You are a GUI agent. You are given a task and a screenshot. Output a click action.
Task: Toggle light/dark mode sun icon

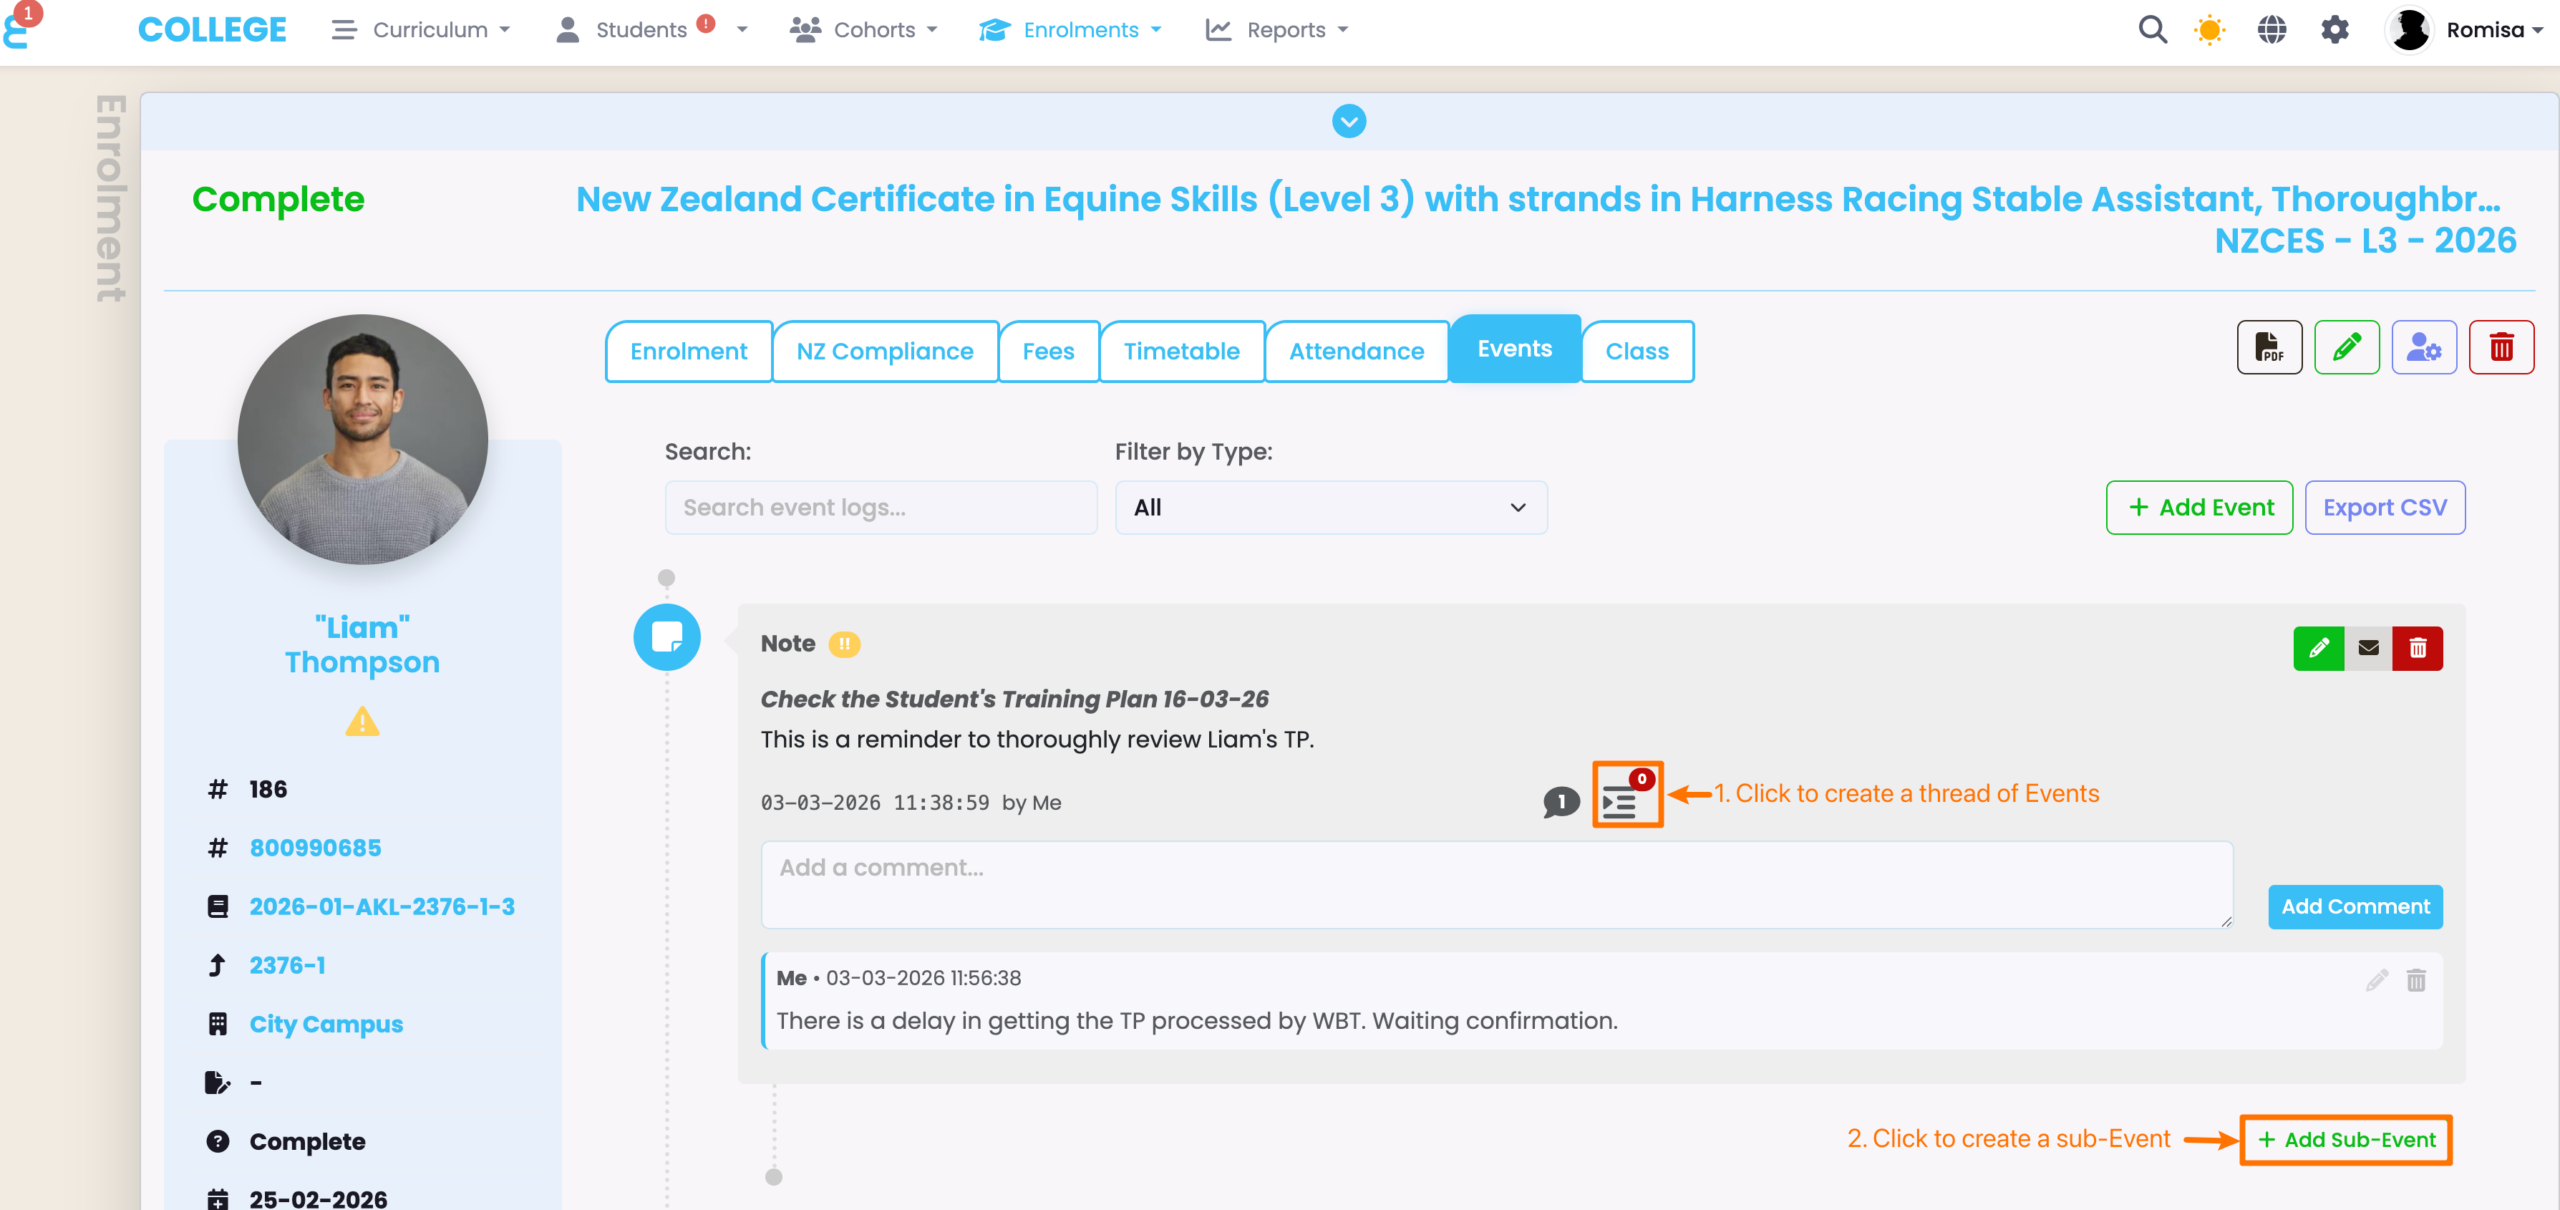click(x=2209, y=30)
